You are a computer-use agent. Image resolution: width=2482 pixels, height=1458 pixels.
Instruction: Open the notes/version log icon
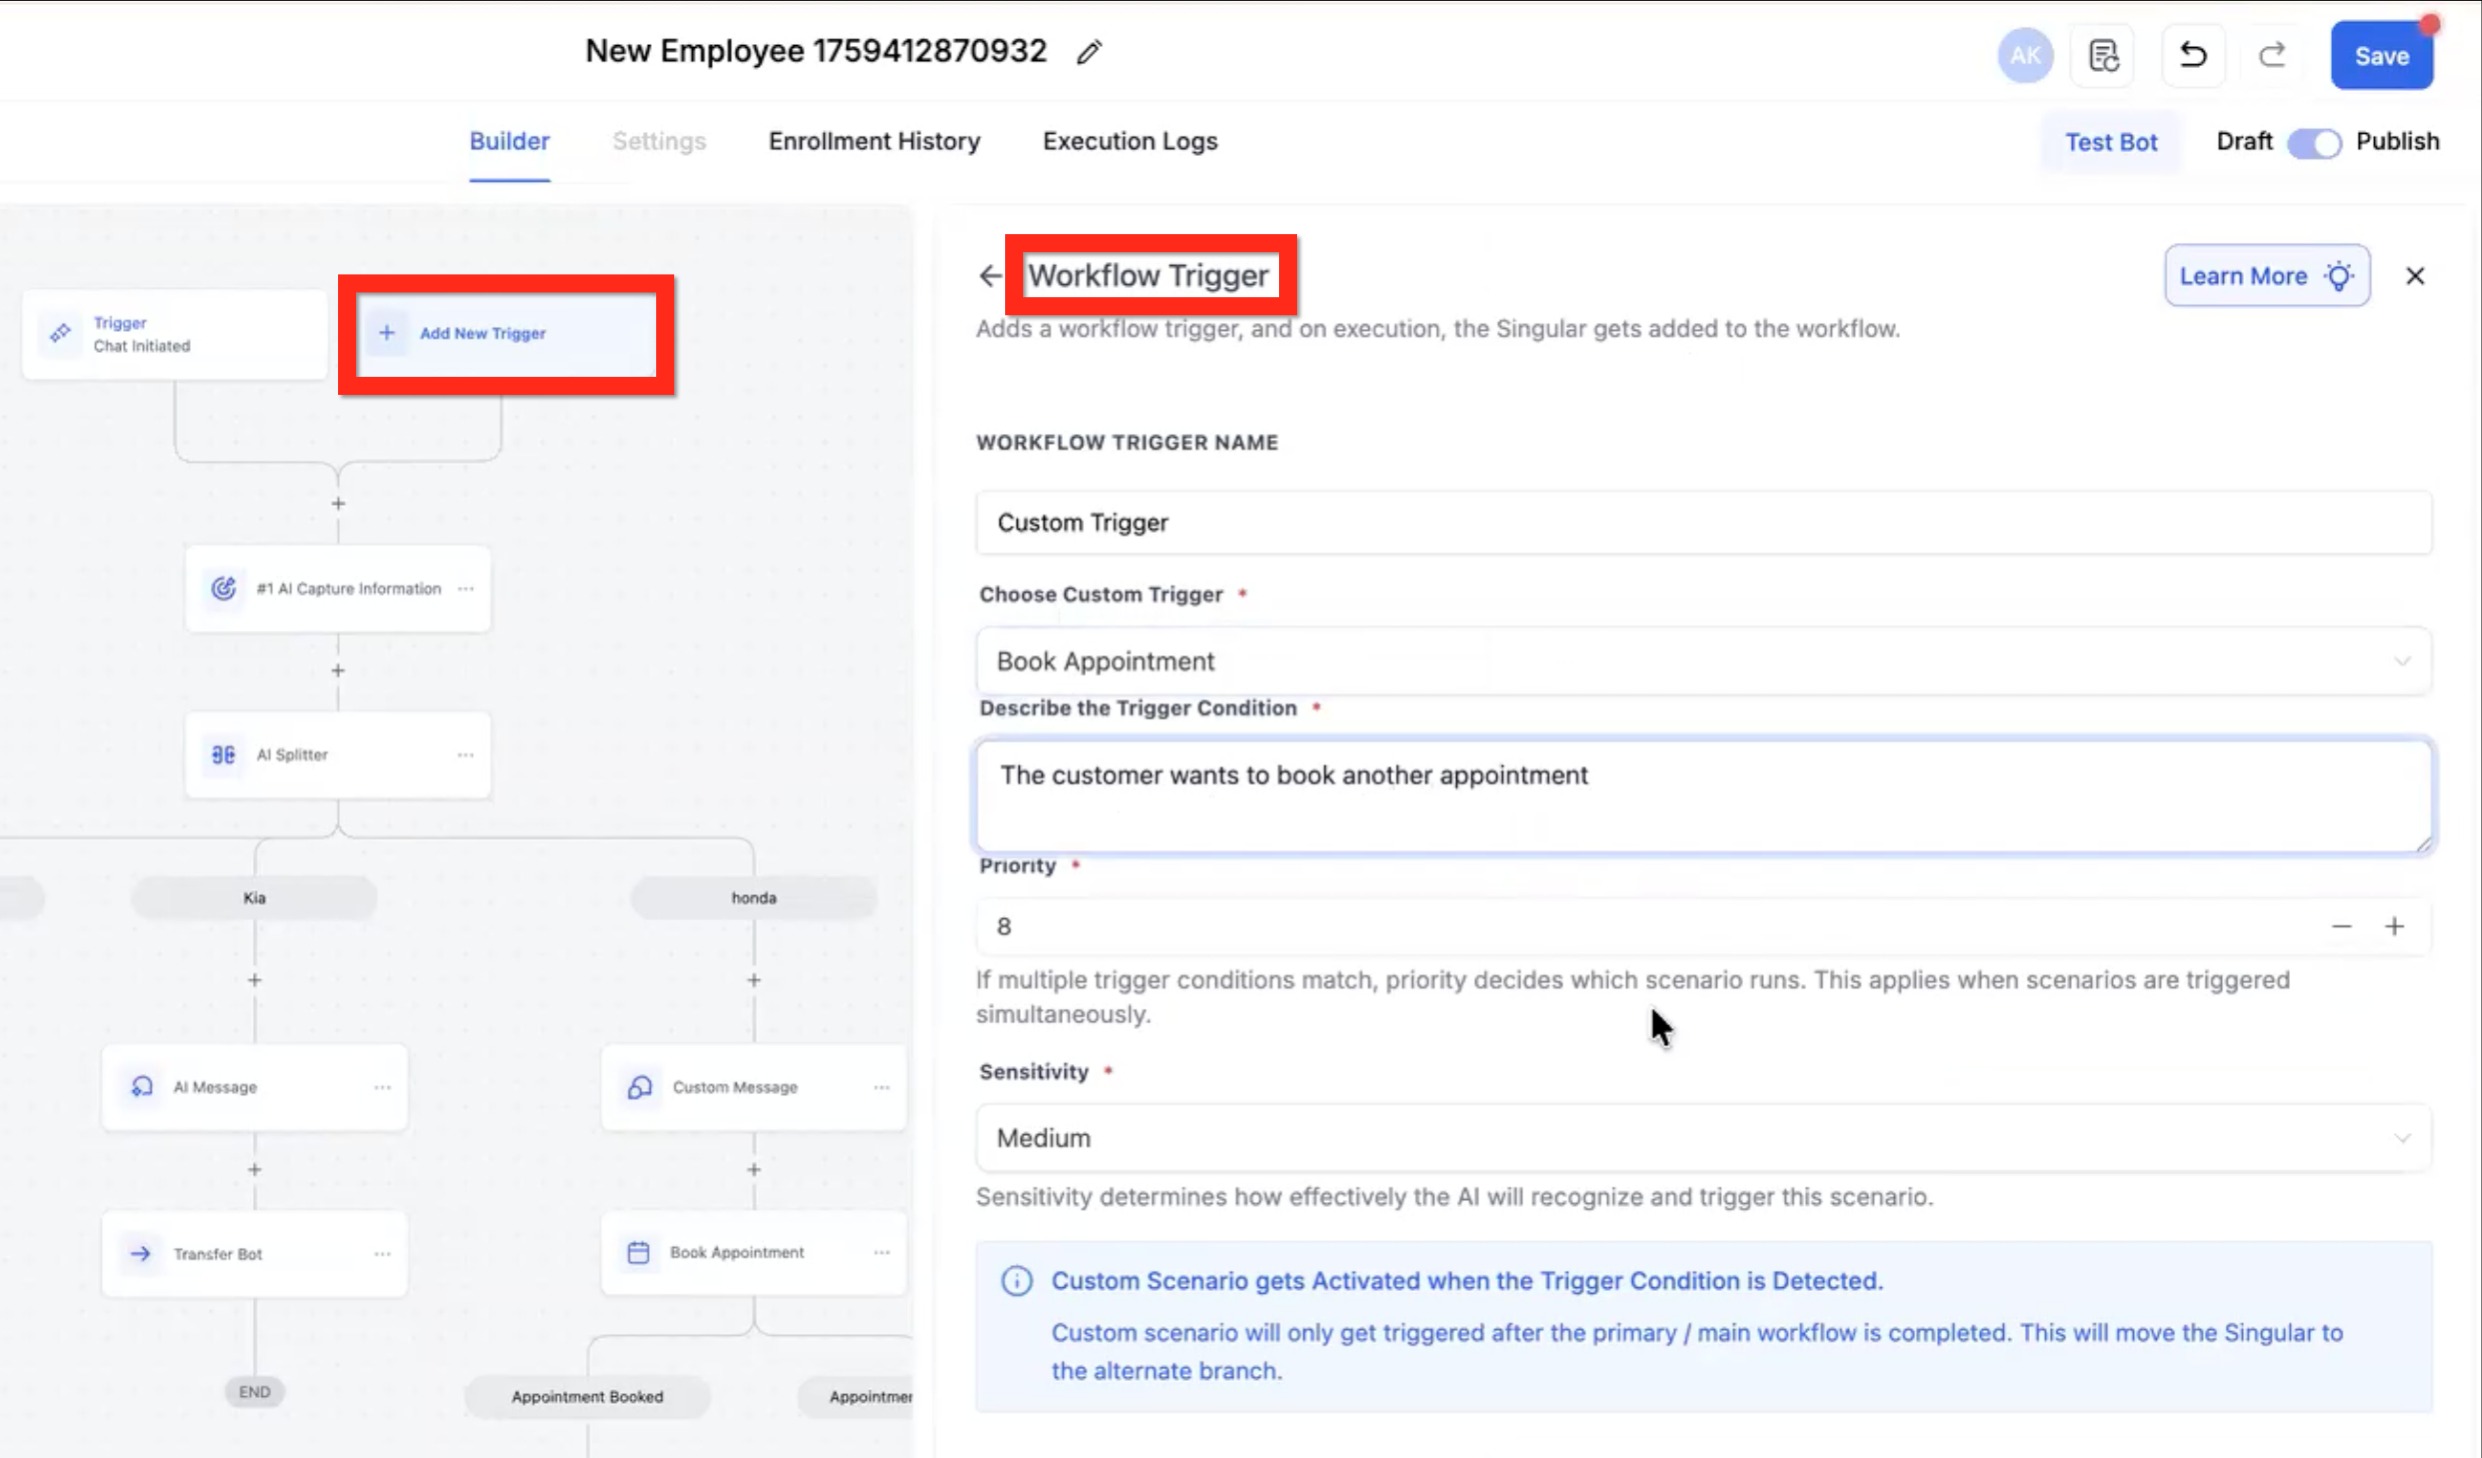tap(2103, 56)
